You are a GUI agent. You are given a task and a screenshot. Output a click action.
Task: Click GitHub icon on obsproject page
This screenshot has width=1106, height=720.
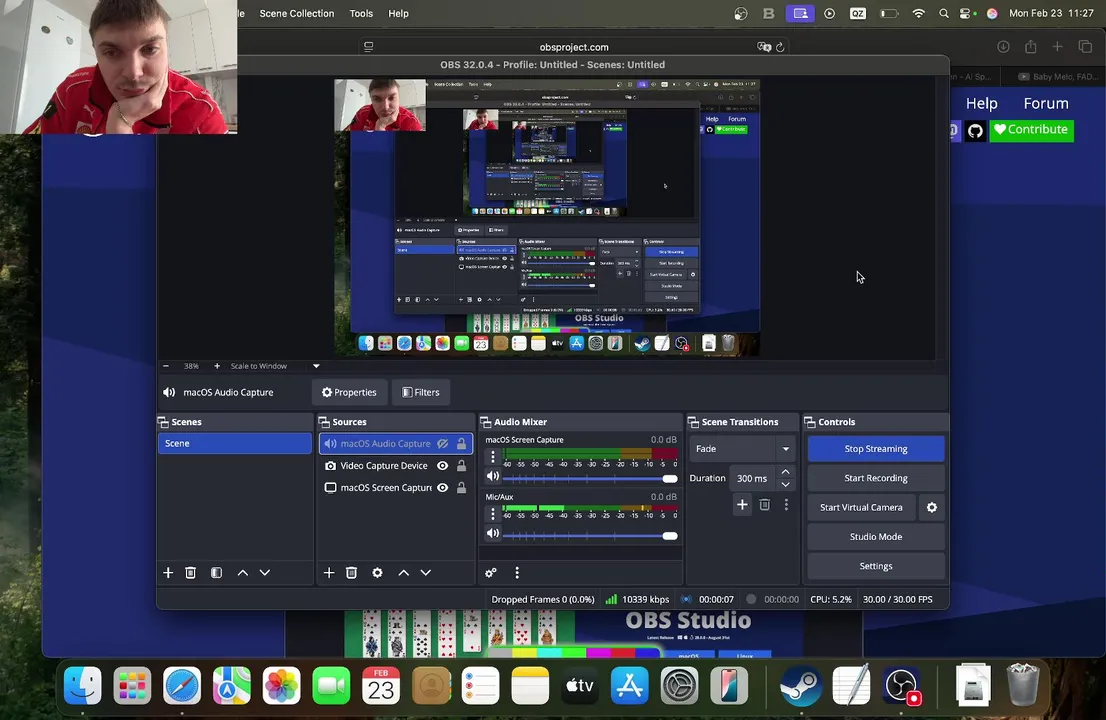[x=975, y=130]
